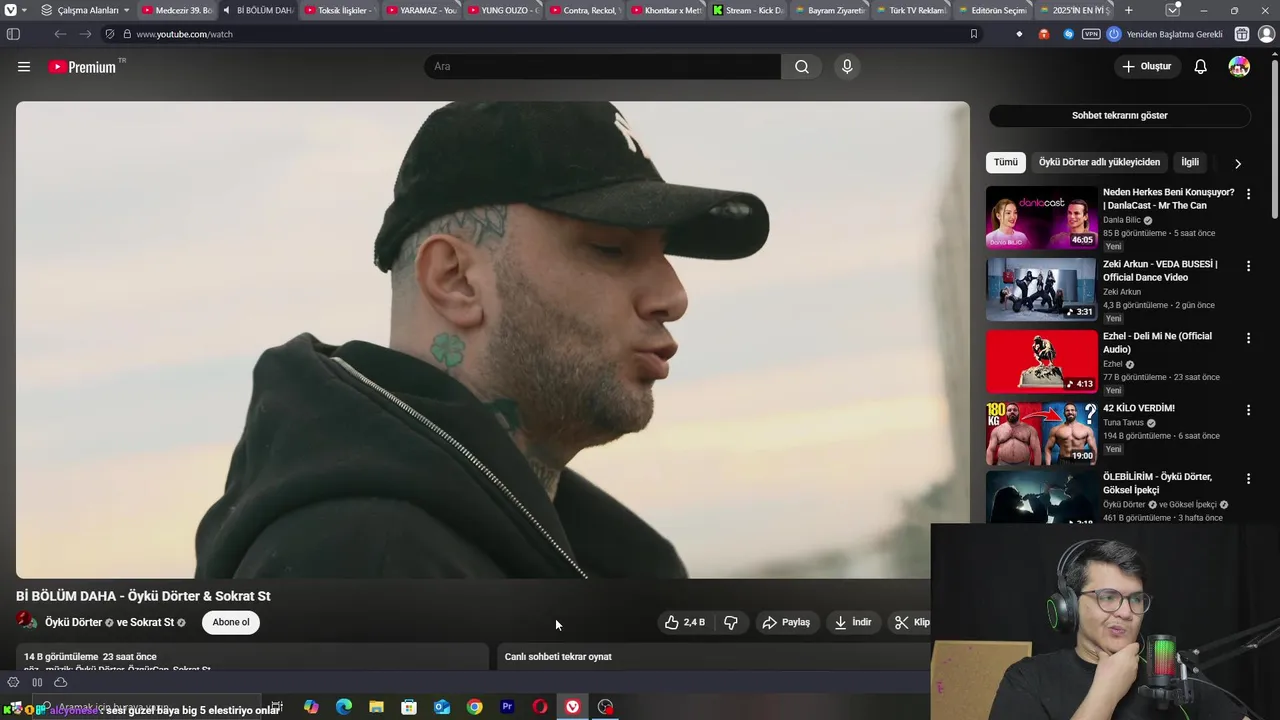Toggle the VPN button in address bar
The height and width of the screenshot is (720, 1280).
click(1091, 34)
